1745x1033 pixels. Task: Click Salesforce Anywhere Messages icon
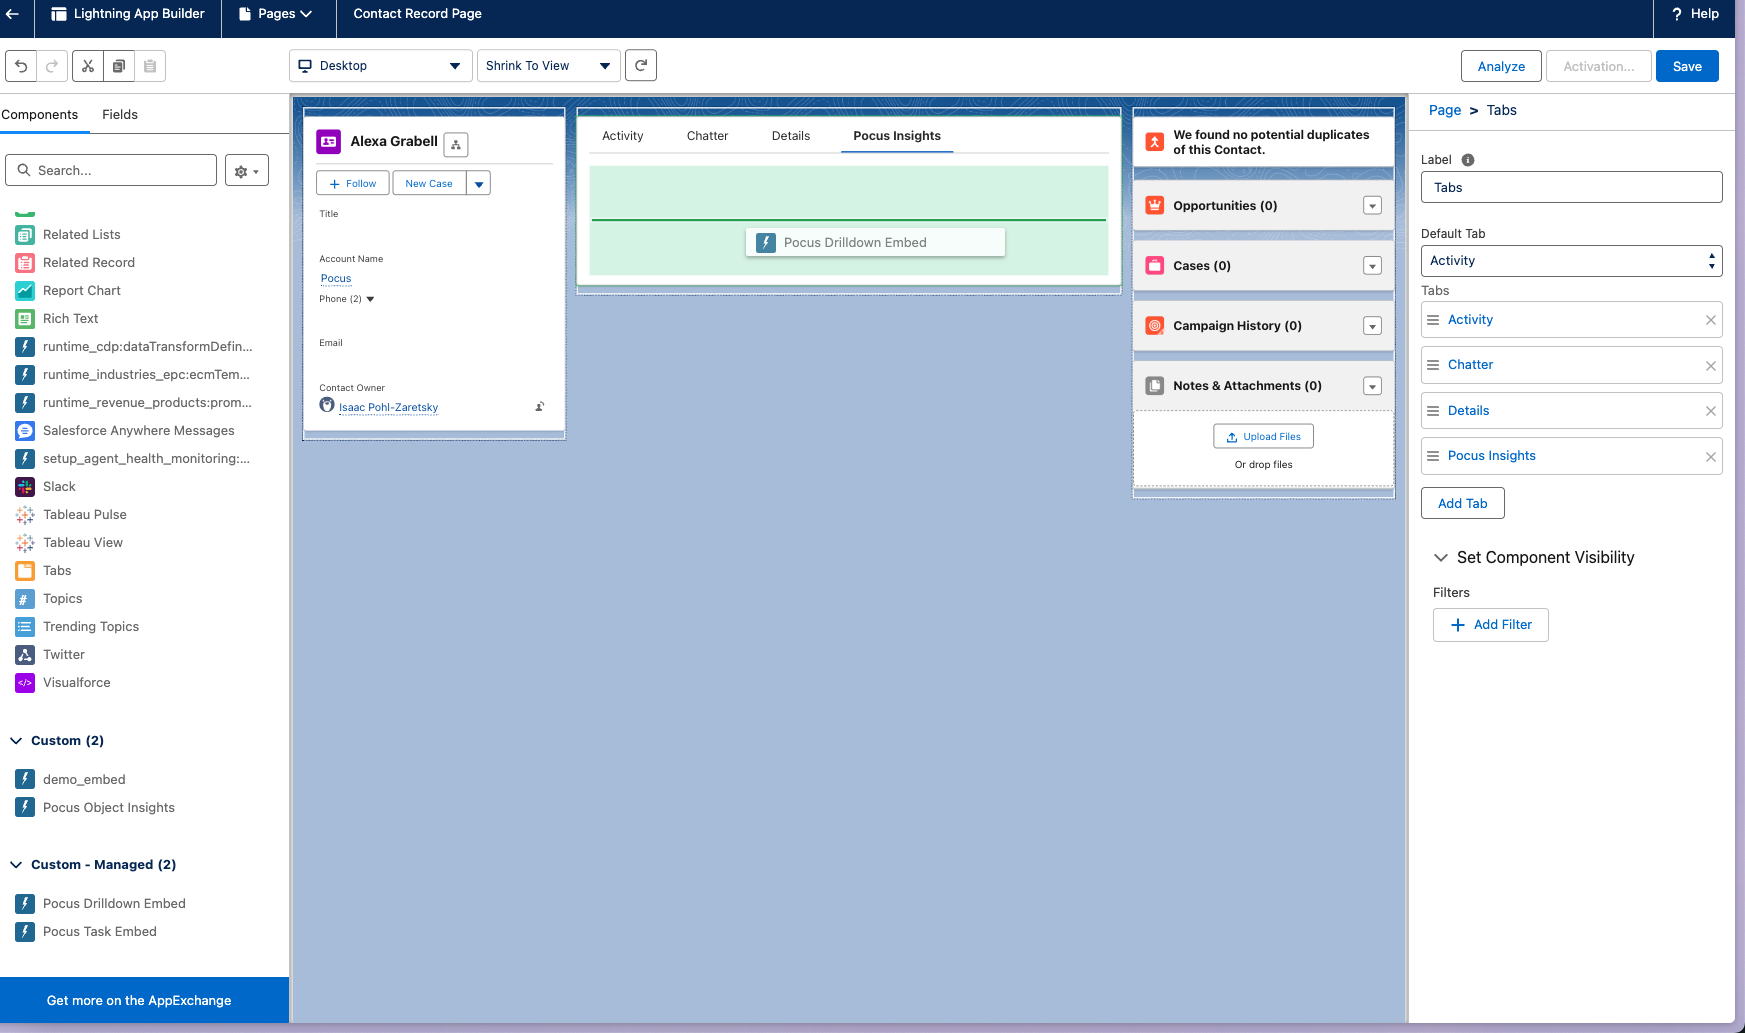point(25,431)
